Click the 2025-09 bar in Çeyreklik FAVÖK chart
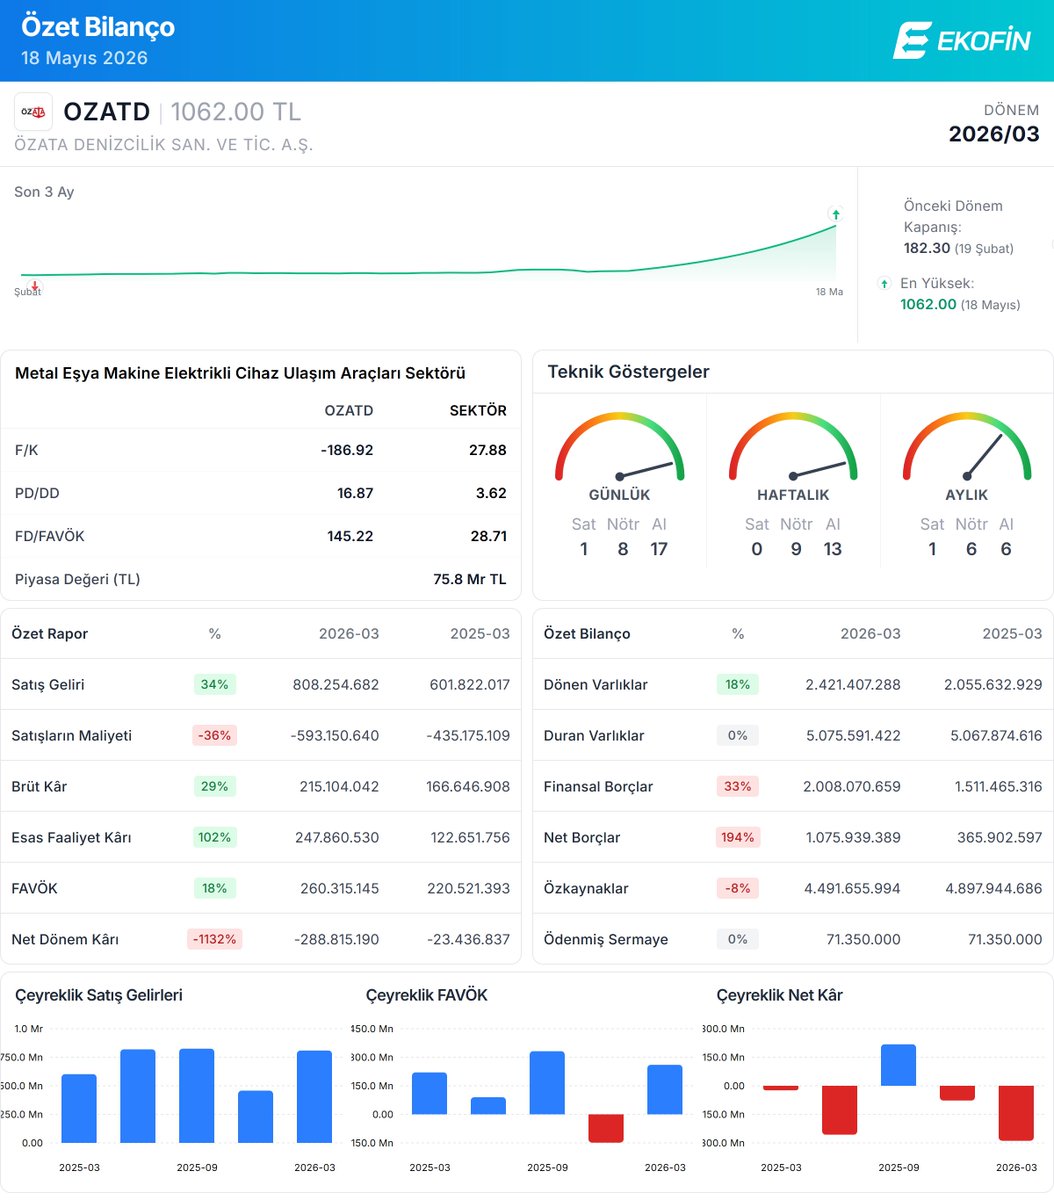The image size is (1054, 1200). 547,1083
